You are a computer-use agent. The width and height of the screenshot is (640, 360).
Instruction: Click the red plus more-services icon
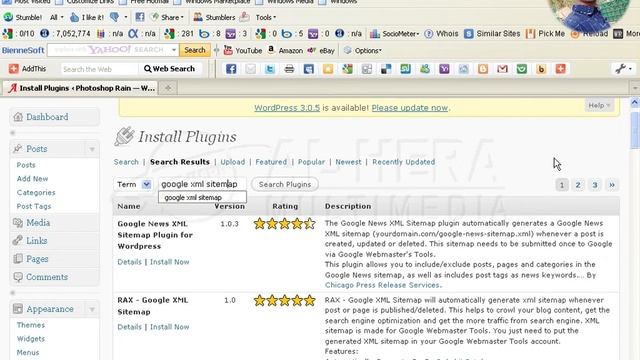tap(560, 69)
